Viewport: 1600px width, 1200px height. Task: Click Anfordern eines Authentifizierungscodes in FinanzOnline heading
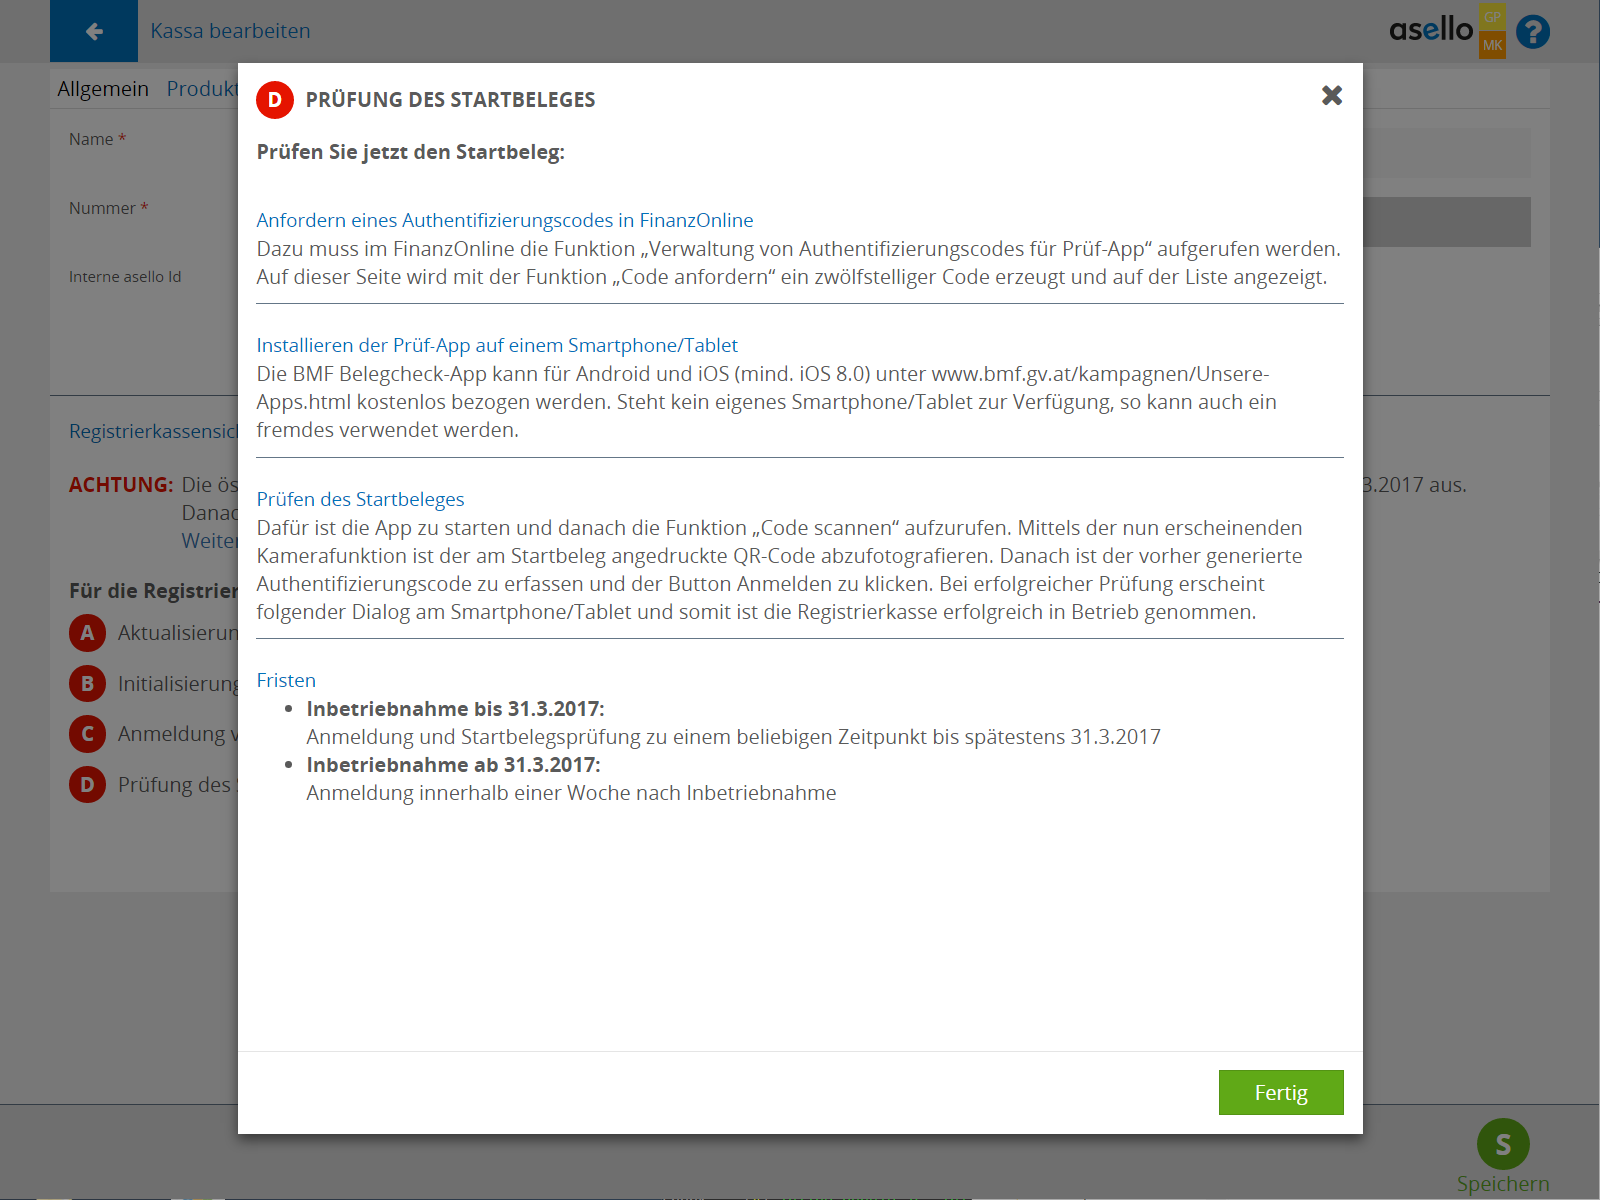coord(504,220)
